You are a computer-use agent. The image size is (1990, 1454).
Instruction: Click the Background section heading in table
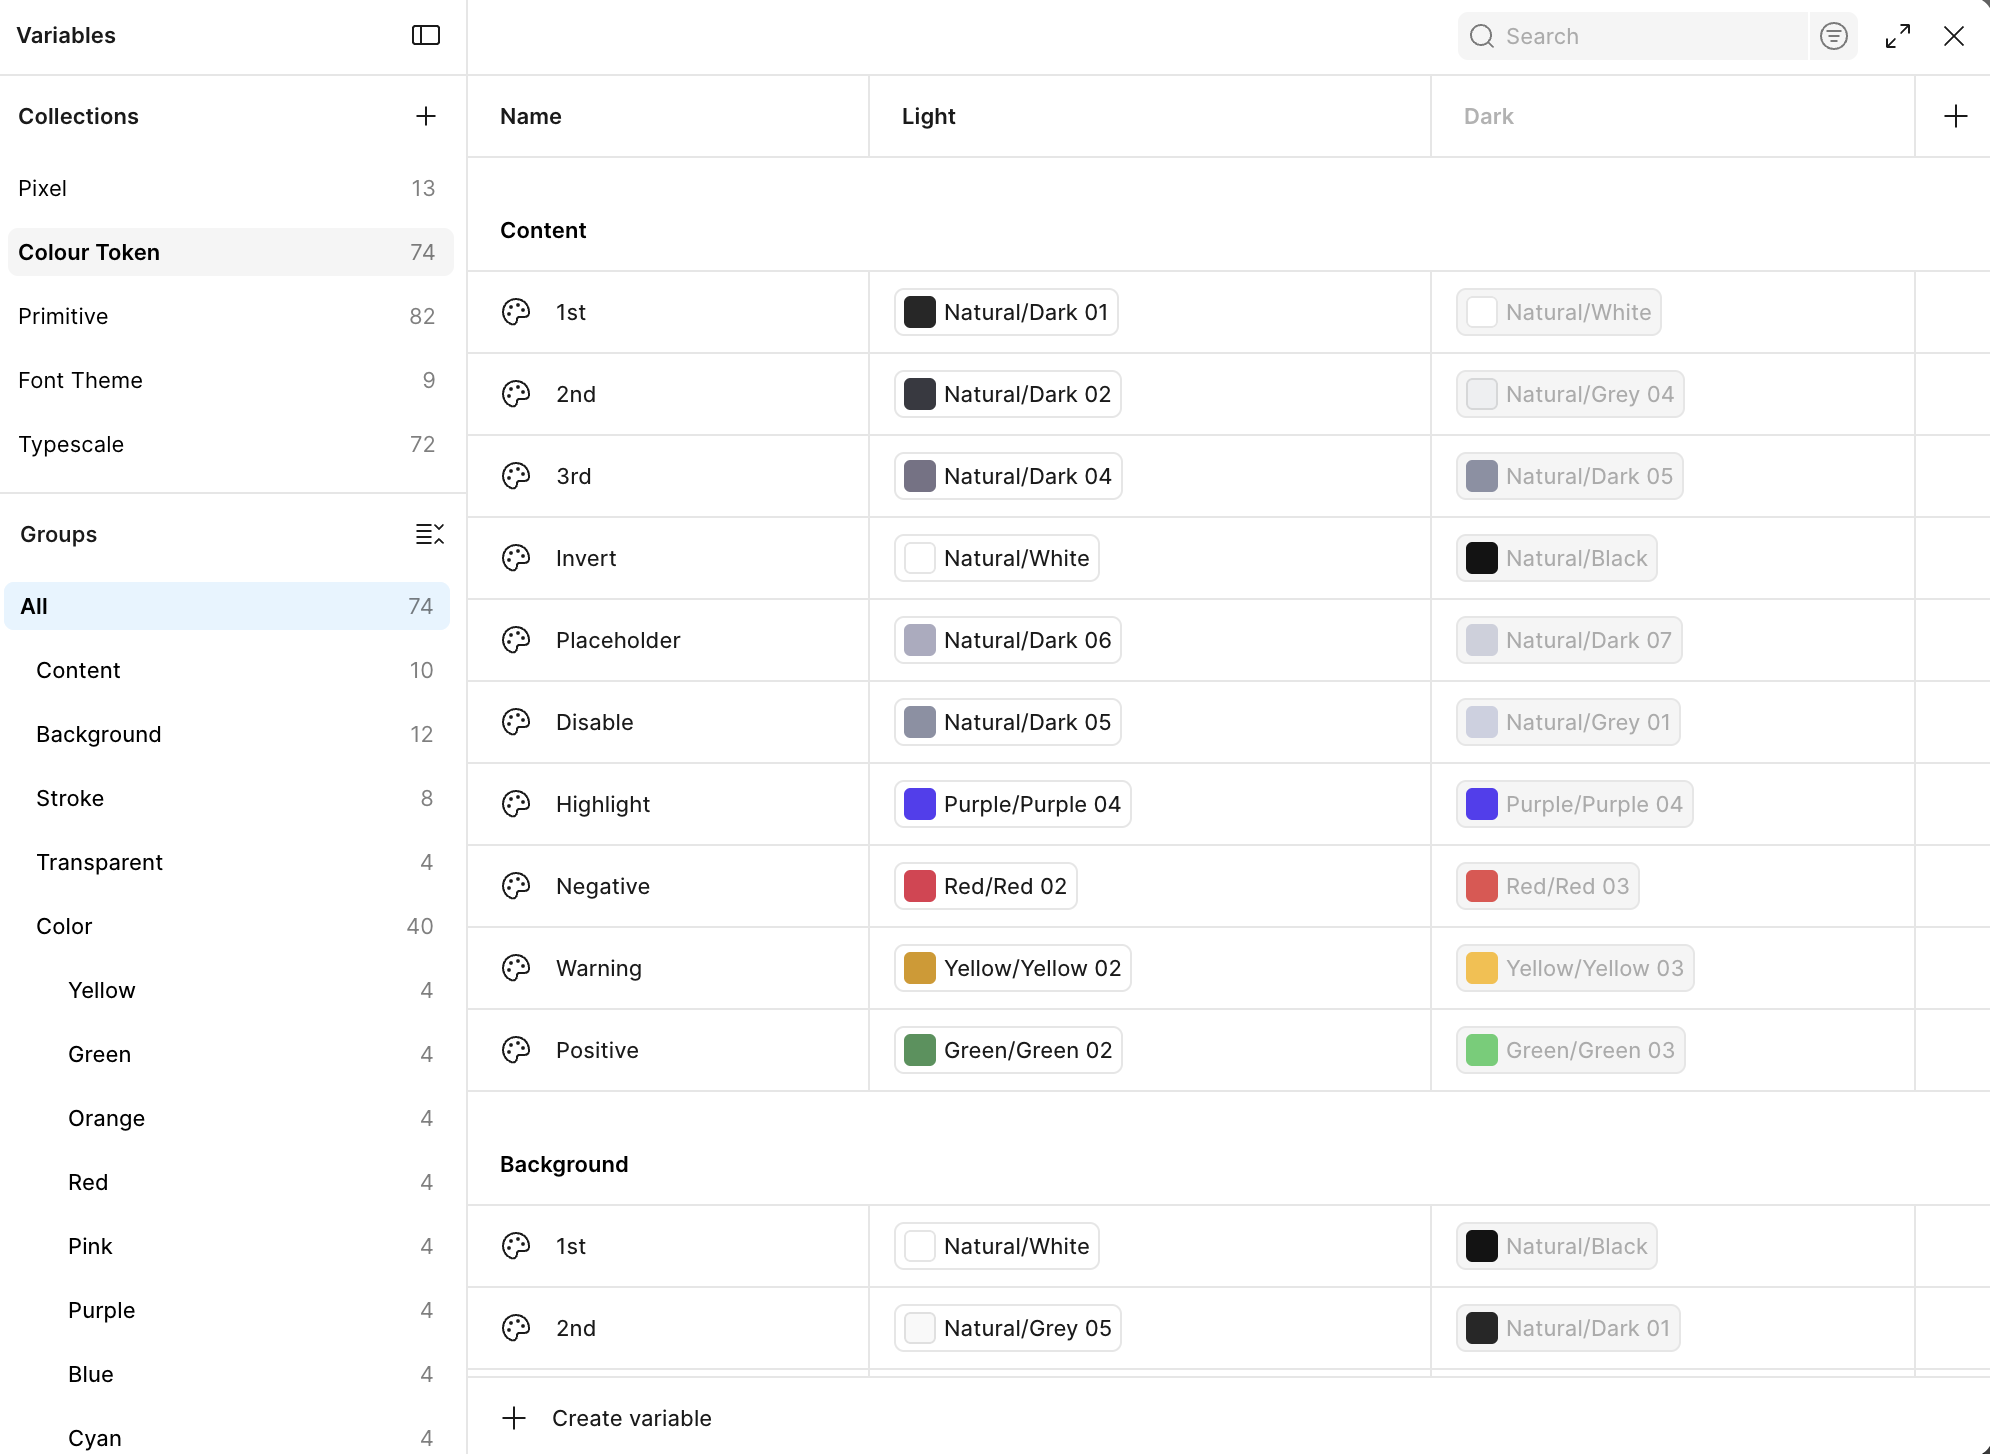pyautogui.click(x=564, y=1164)
